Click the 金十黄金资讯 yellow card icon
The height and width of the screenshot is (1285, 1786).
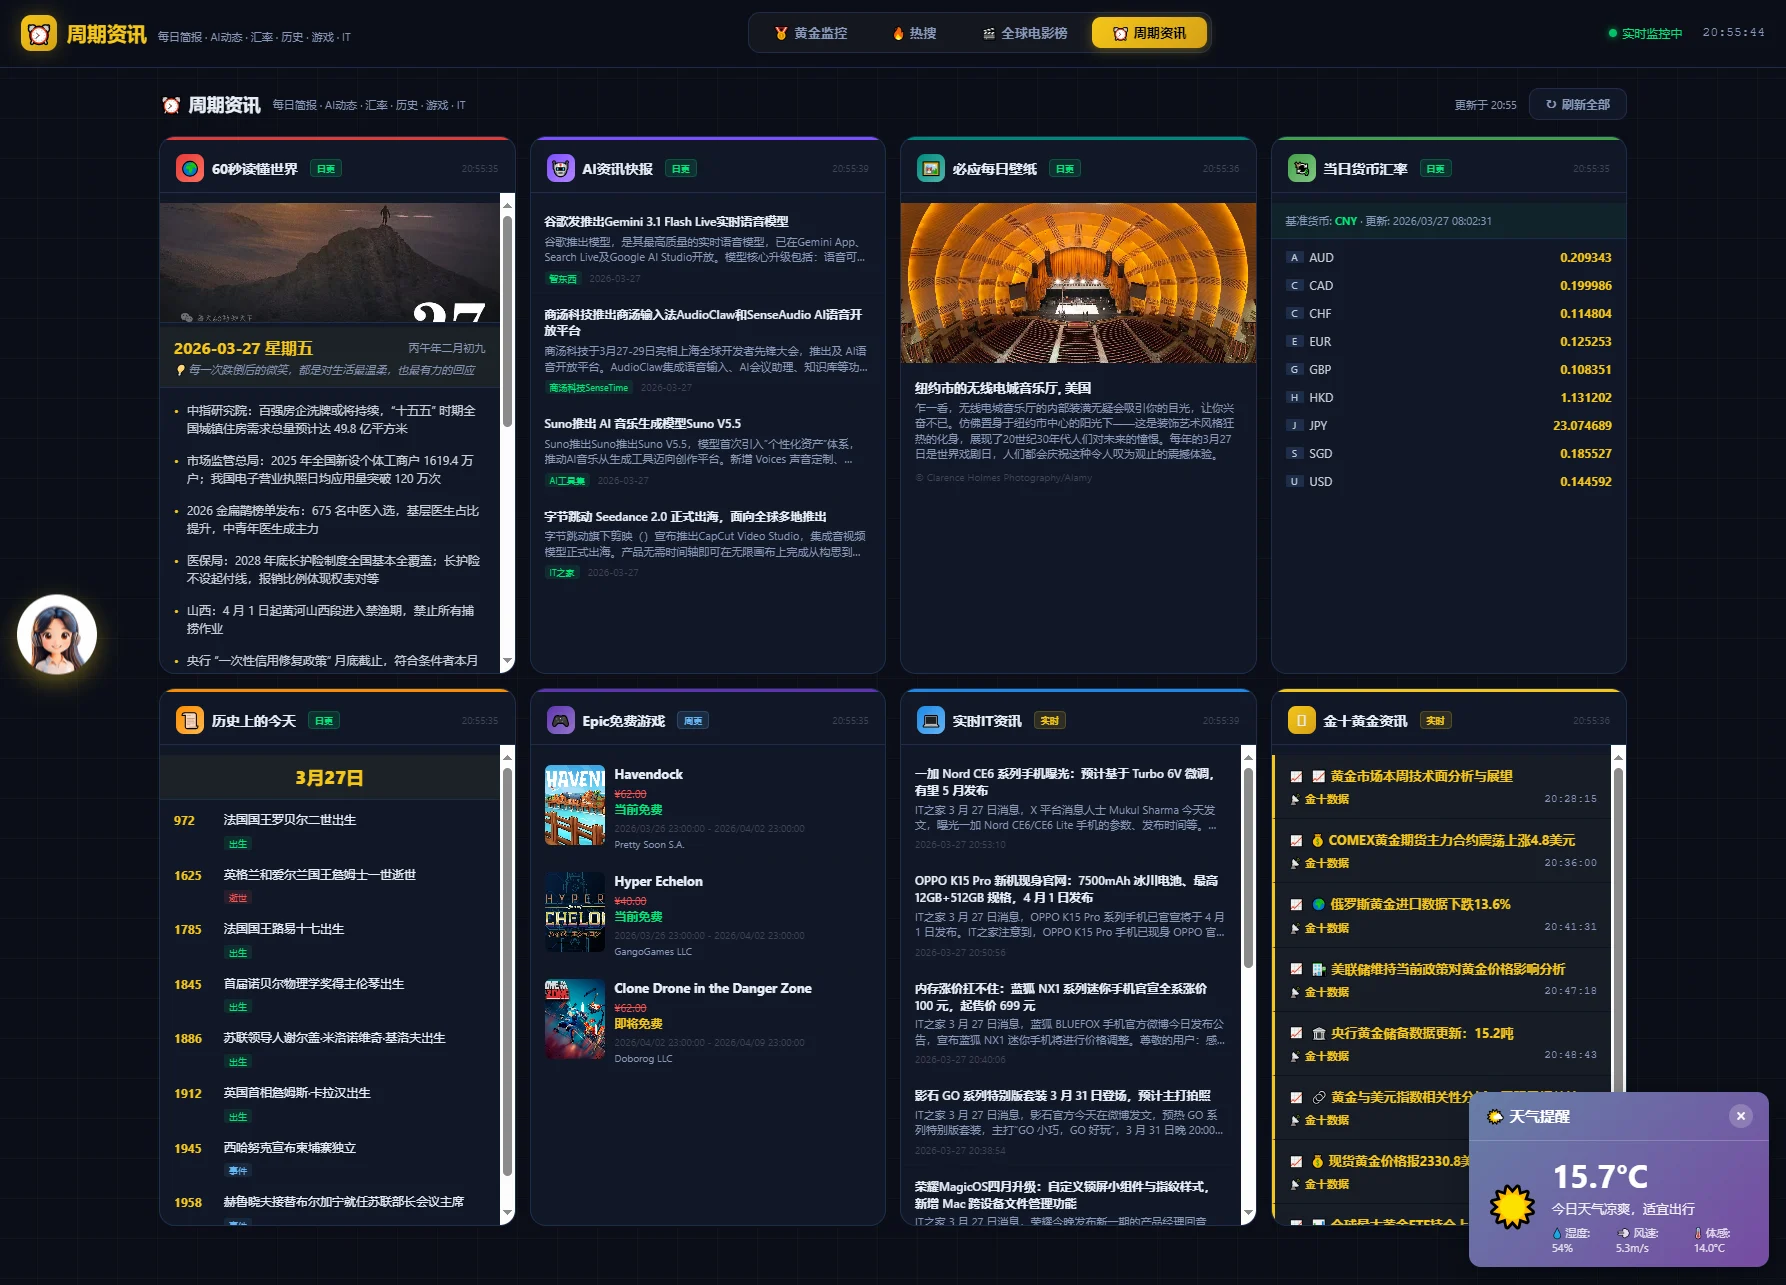[x=1301, y=721]
